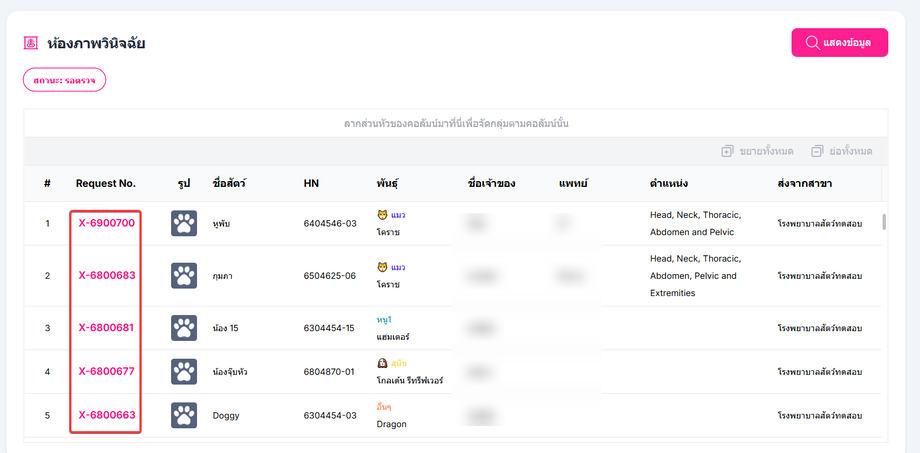920x453 pixels.
Task: Click the paw icon for น้อง 15
Action: coord(184,327)
